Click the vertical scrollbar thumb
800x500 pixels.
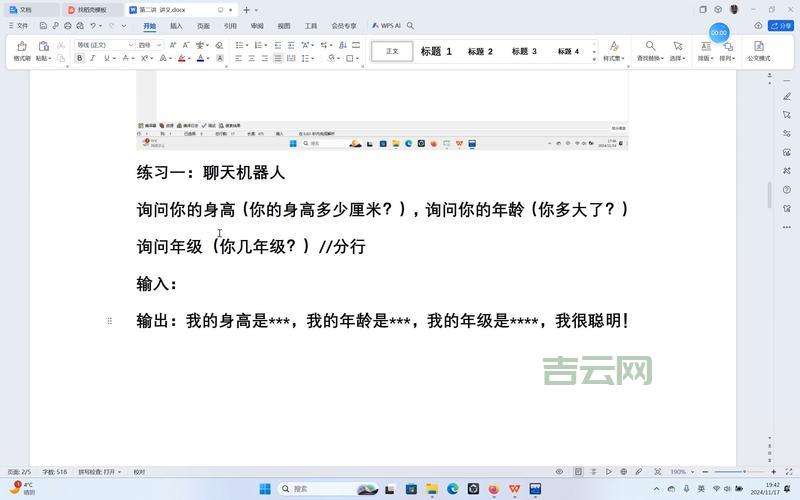click(769, 195)
